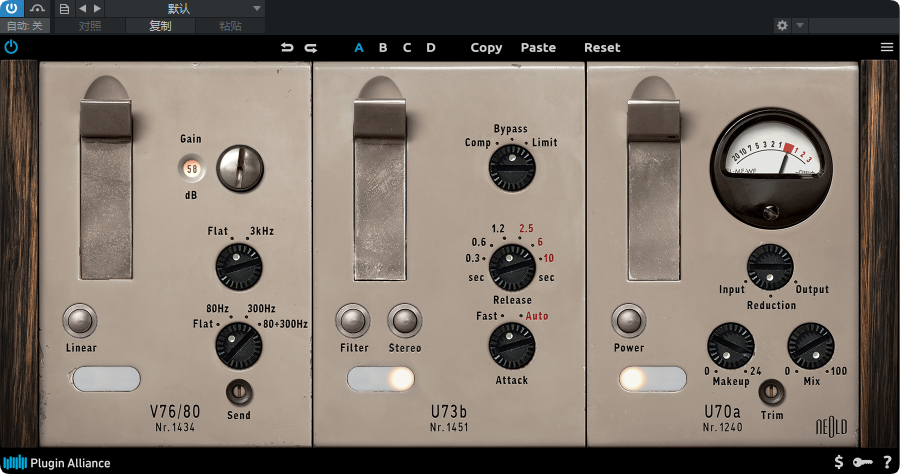The image size is (900, 474).
Task: Click the Trim screw control
Action: pos(771,393)
